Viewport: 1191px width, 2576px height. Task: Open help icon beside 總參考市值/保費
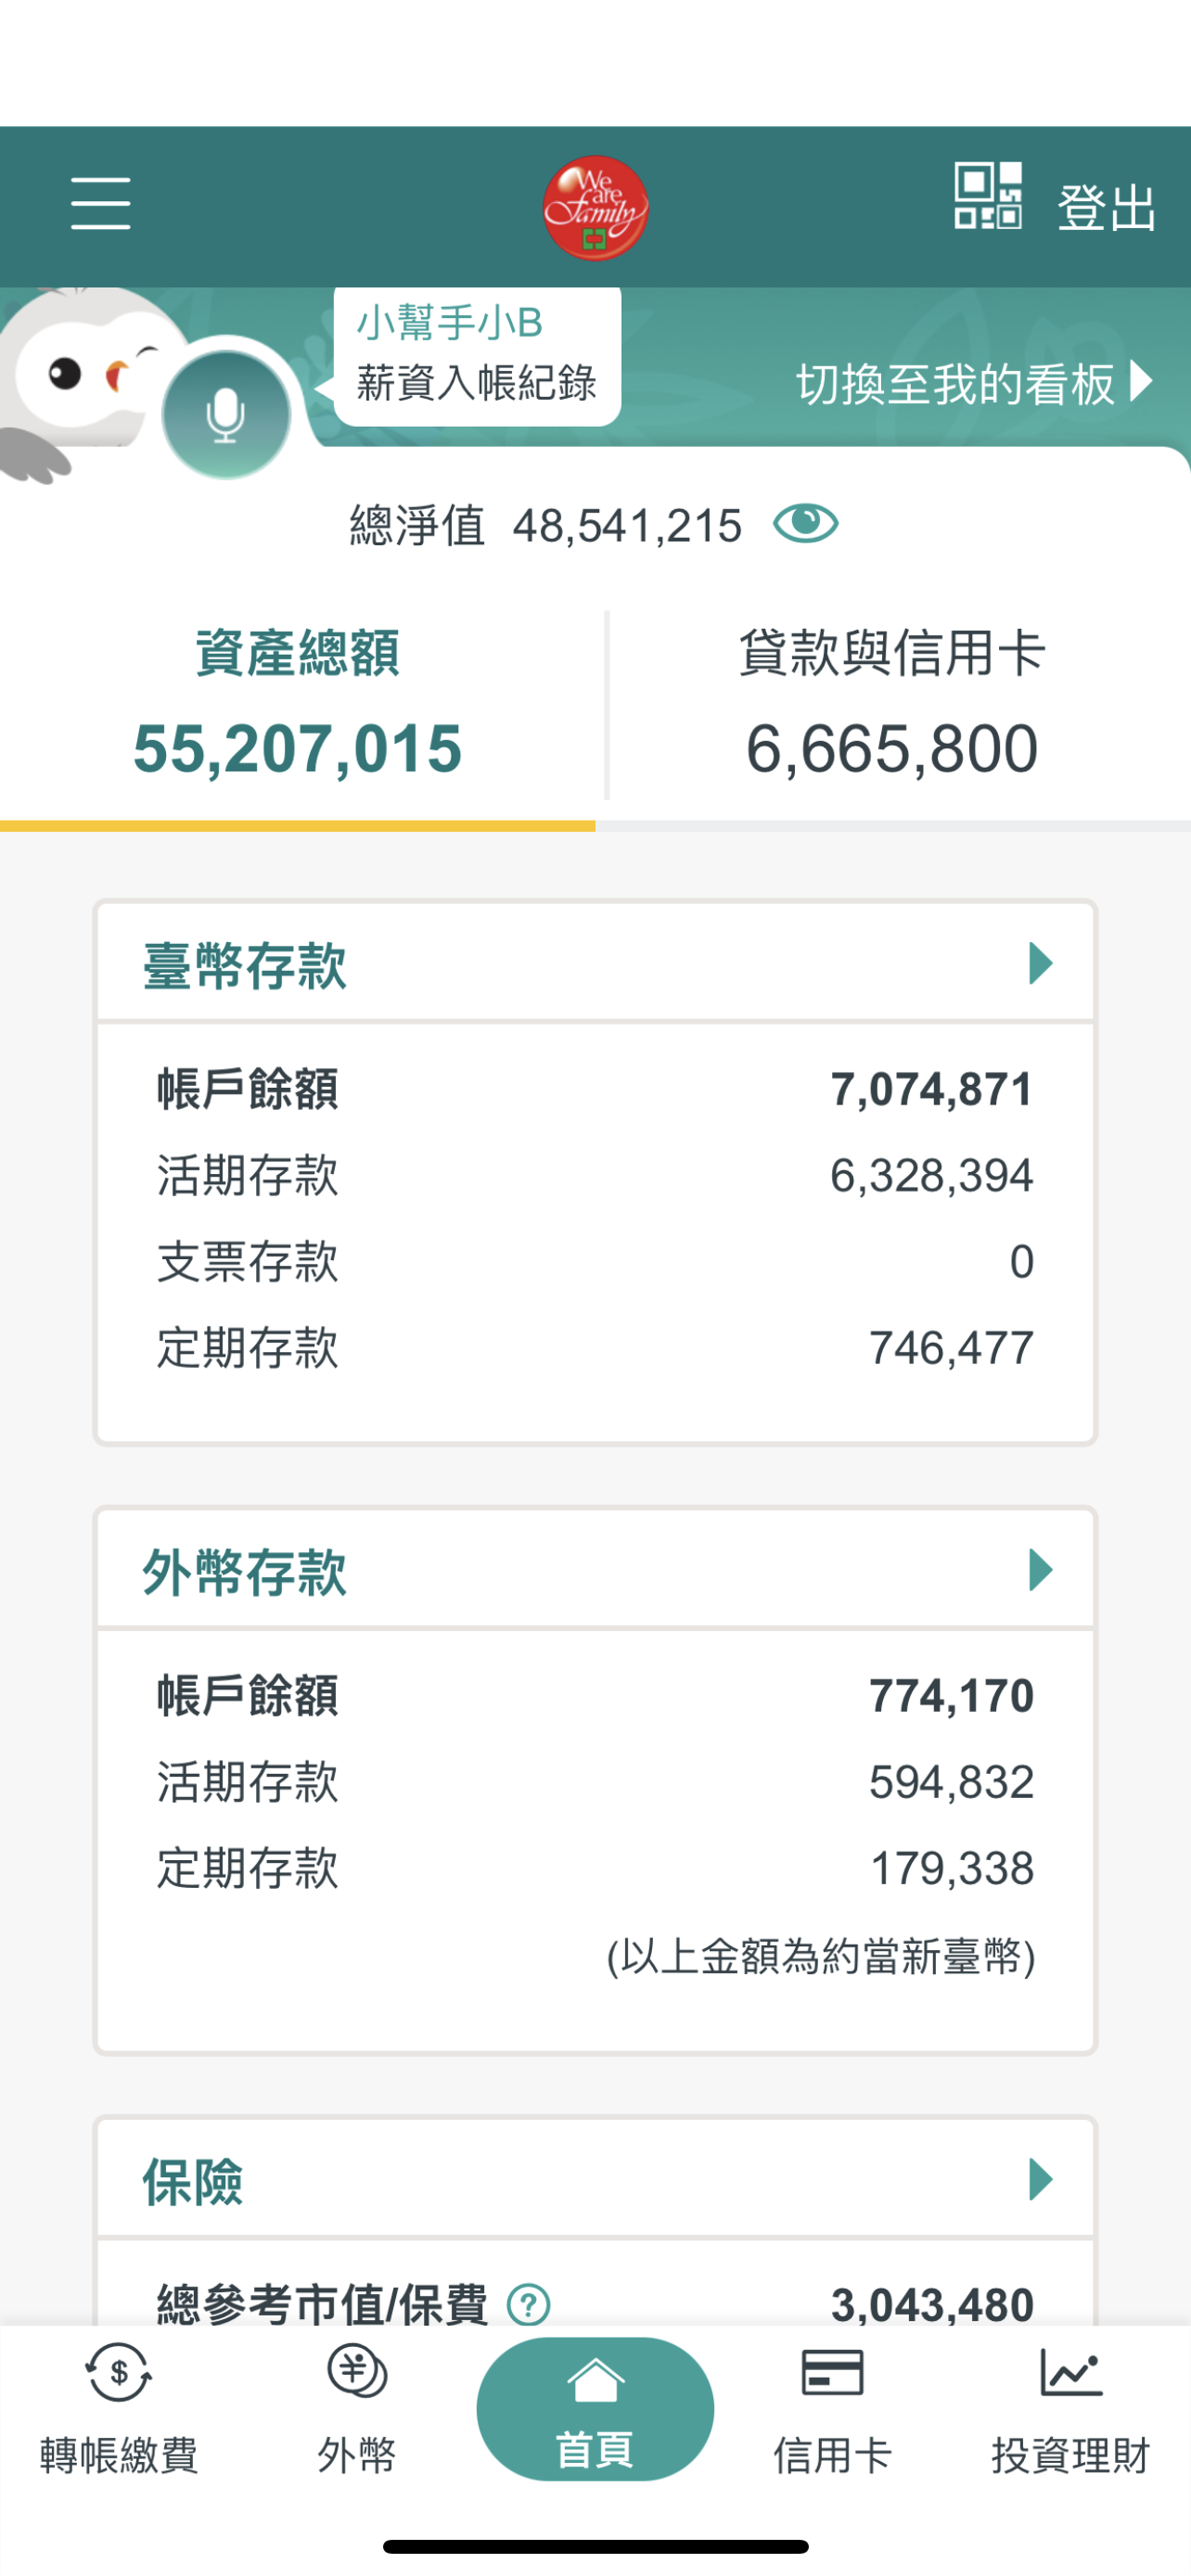(x=528, y=2304)
